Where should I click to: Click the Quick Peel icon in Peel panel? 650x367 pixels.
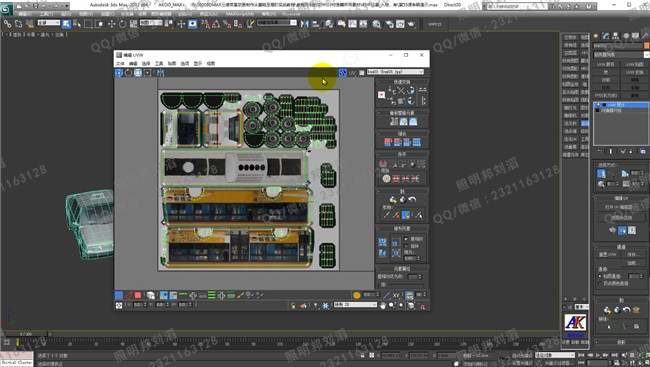pyautogui.click(x=393, y=200)
